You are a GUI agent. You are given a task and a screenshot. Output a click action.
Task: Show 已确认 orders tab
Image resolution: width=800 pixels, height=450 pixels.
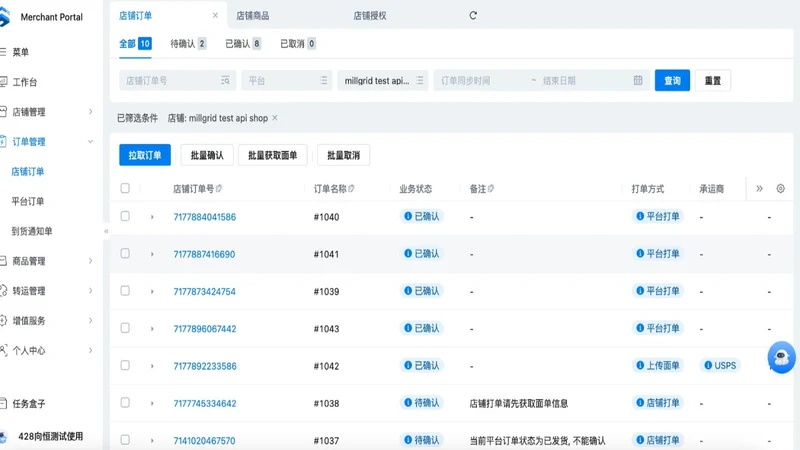243,43
